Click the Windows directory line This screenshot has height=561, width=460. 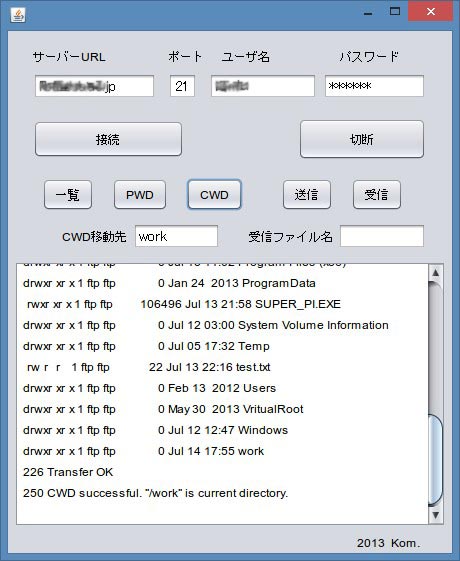point(155,430)
